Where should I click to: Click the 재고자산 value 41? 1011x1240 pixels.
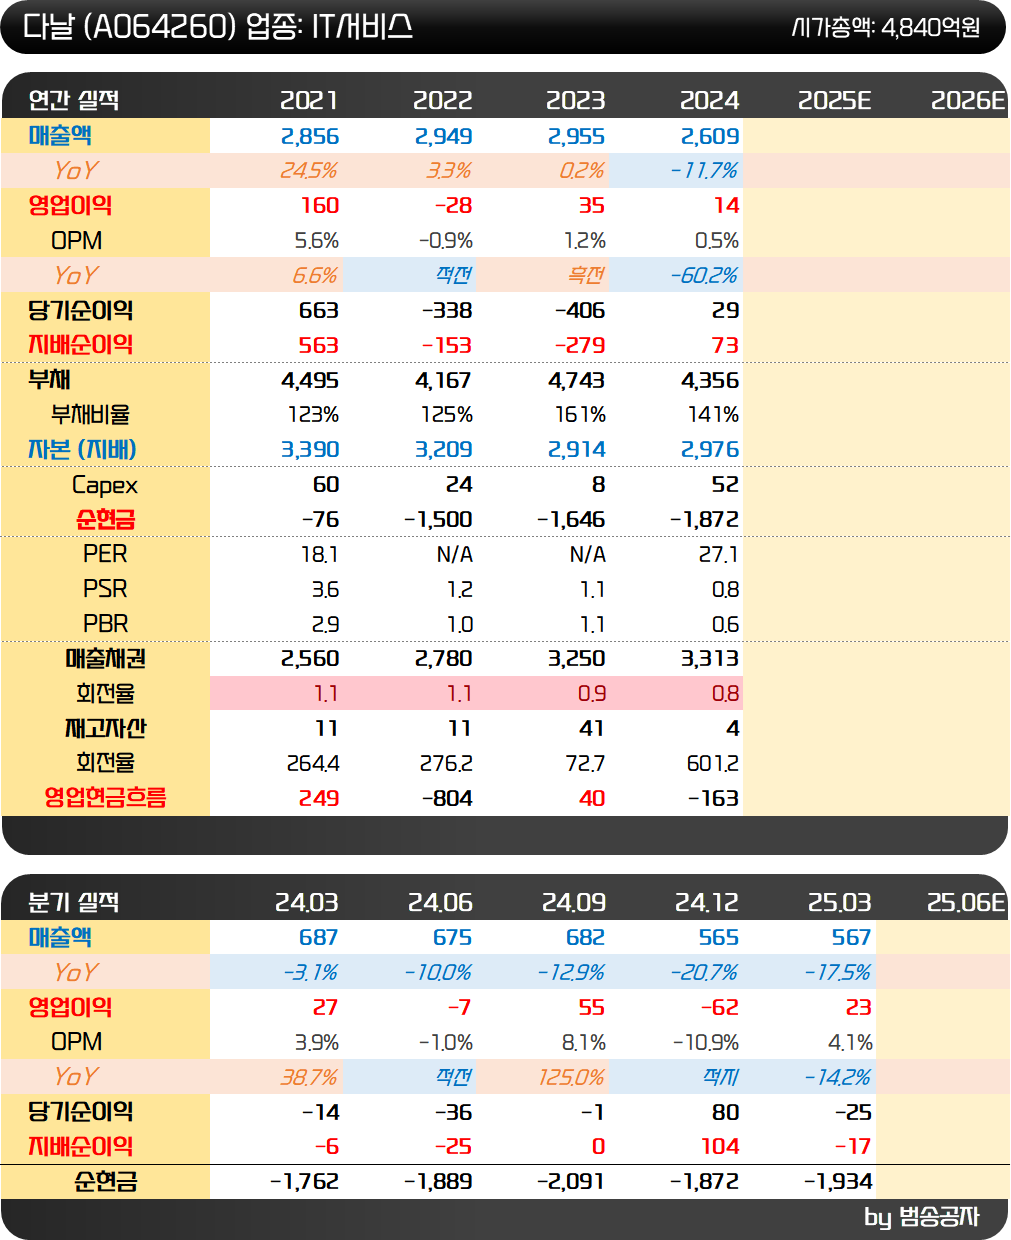pyautogui.click(x=592, y=728)
